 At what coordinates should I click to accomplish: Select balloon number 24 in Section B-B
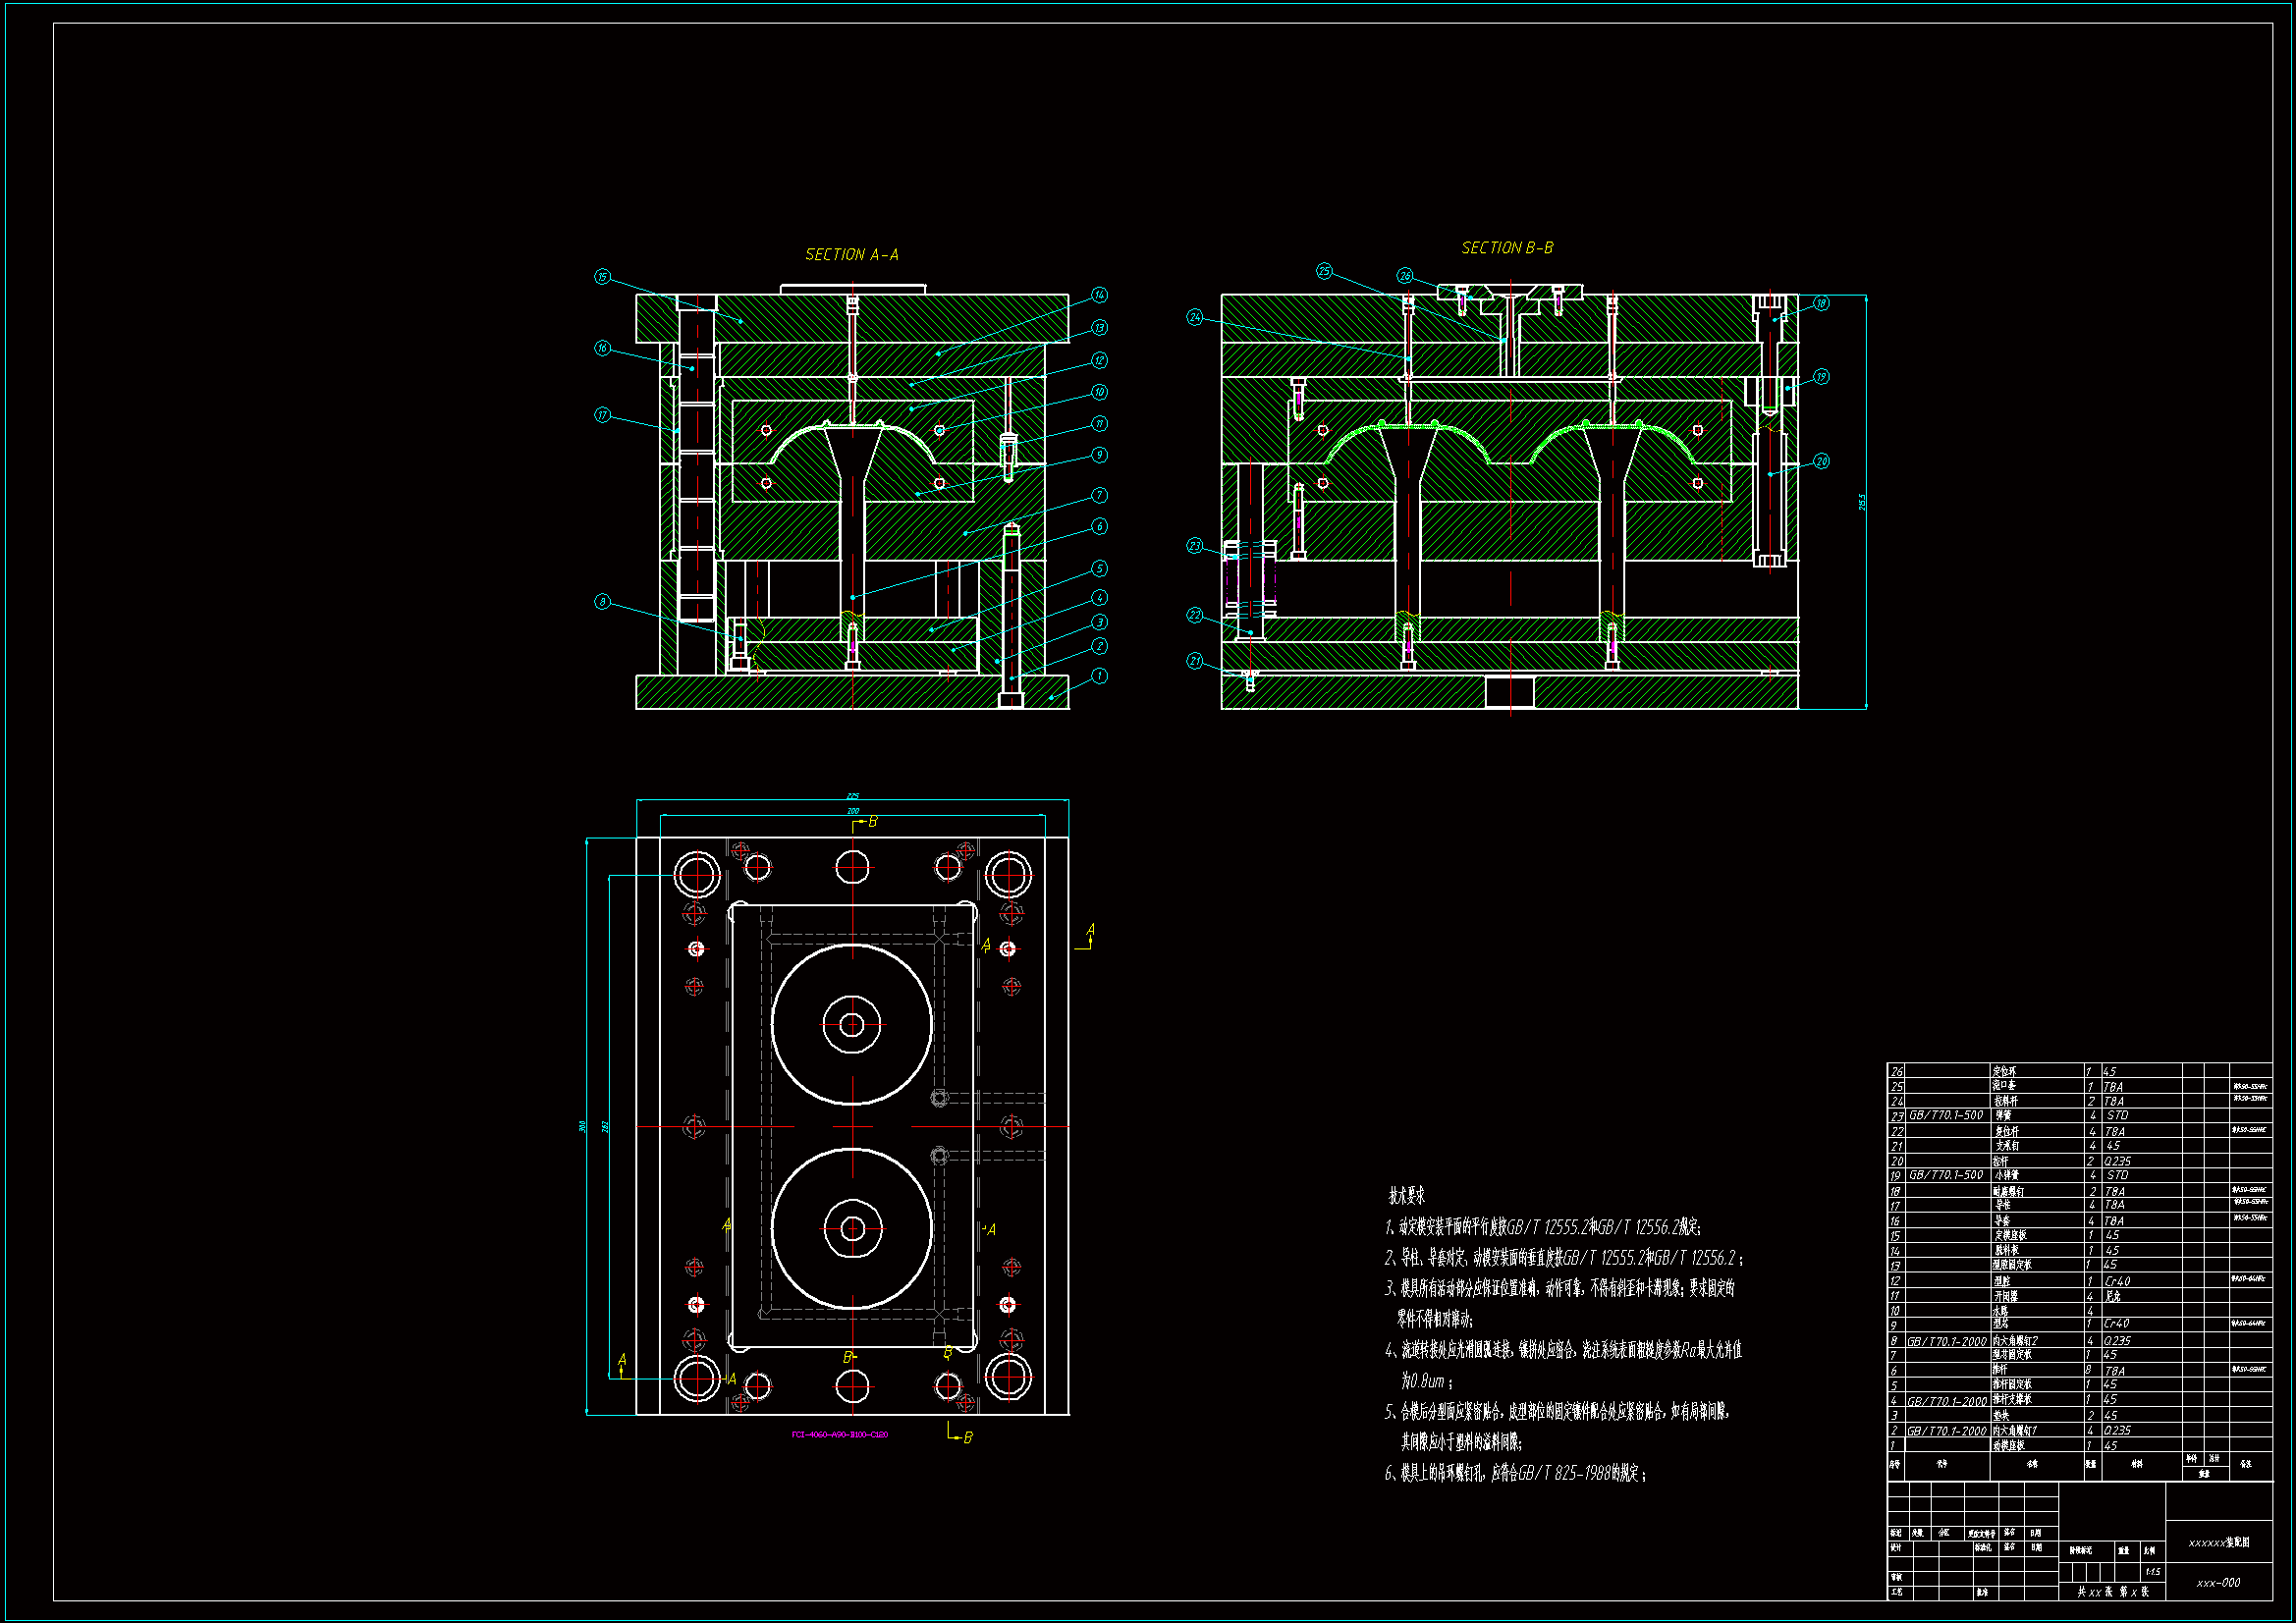point(1195,317)
